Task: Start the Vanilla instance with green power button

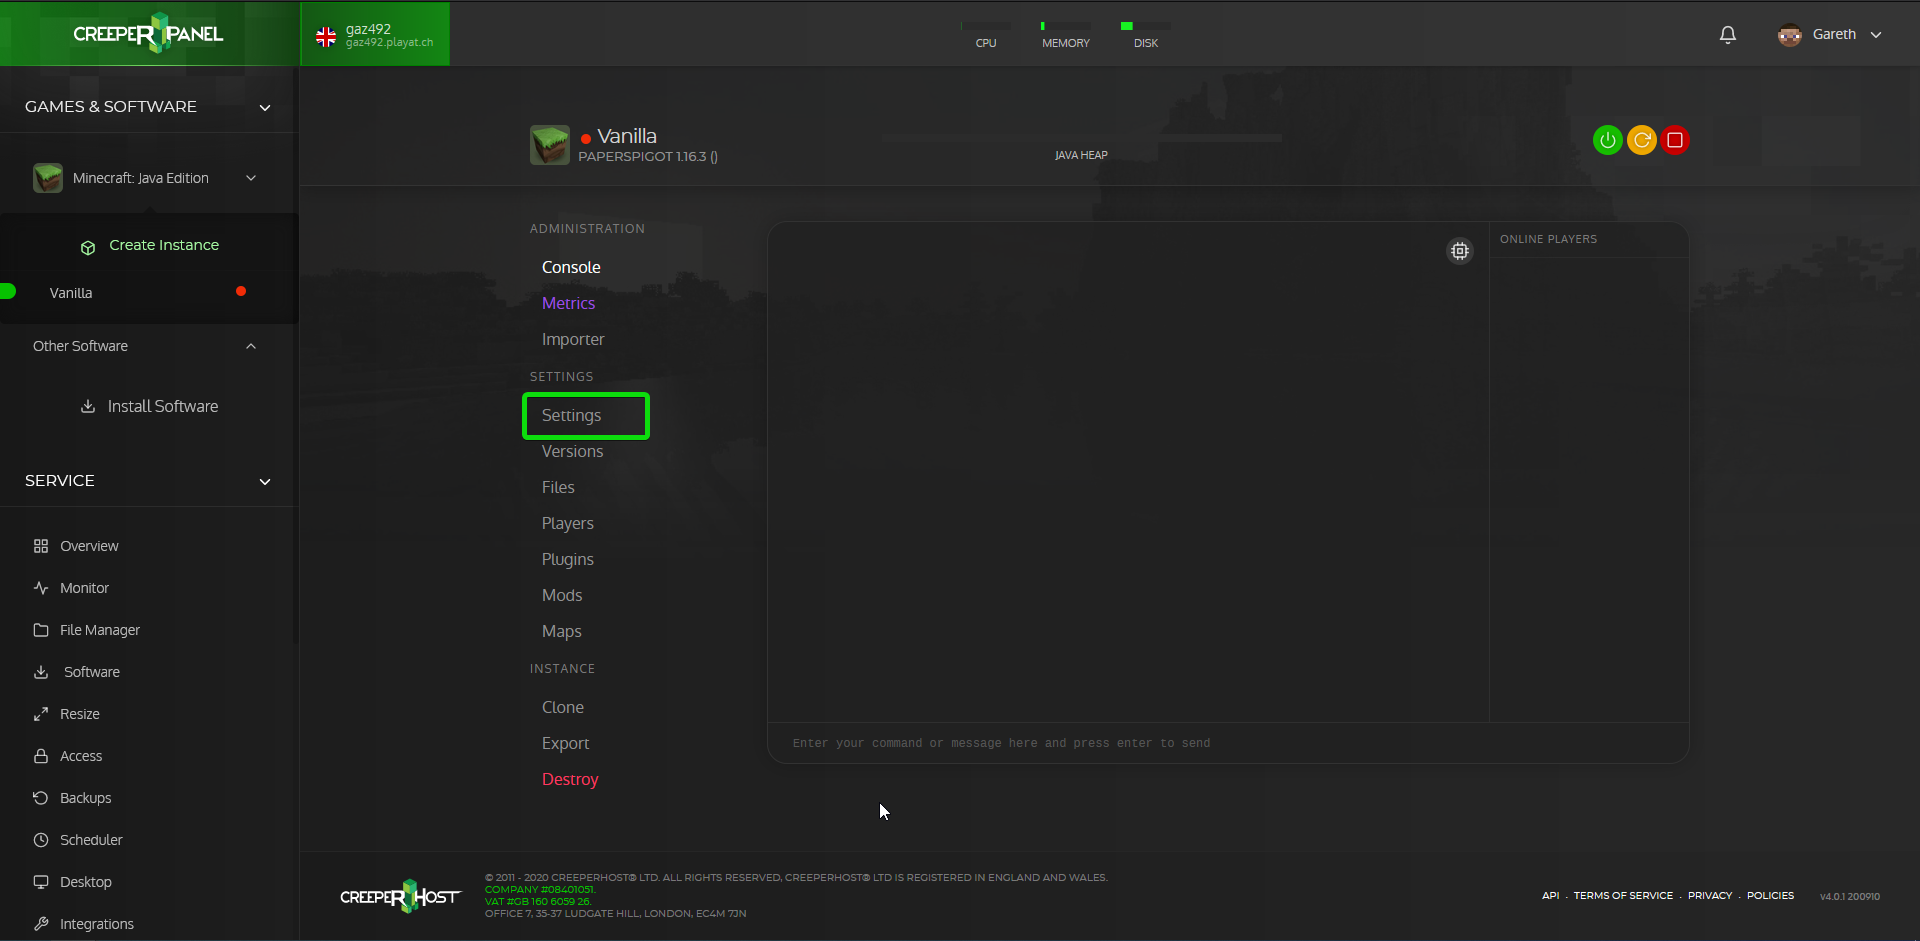Action: (1607, 140)
